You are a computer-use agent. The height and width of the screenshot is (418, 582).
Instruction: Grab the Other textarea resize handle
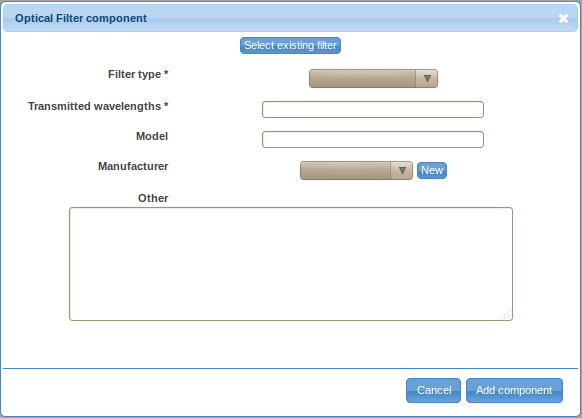[x=507, y=314]
